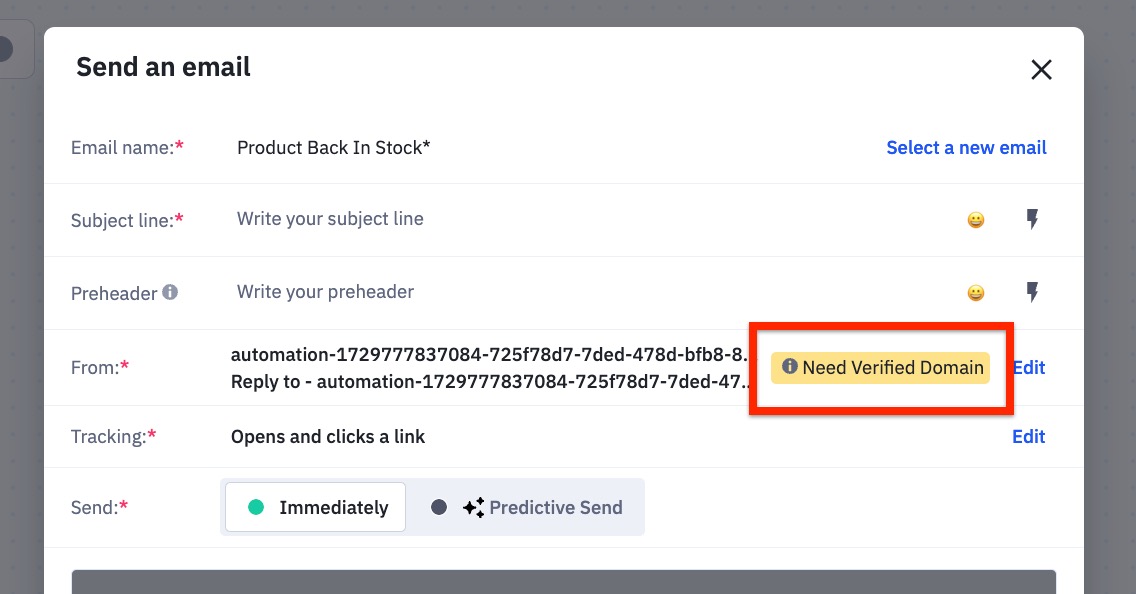Close the Send an email dialog
1136x594 pixels.
pos(1041,70)
